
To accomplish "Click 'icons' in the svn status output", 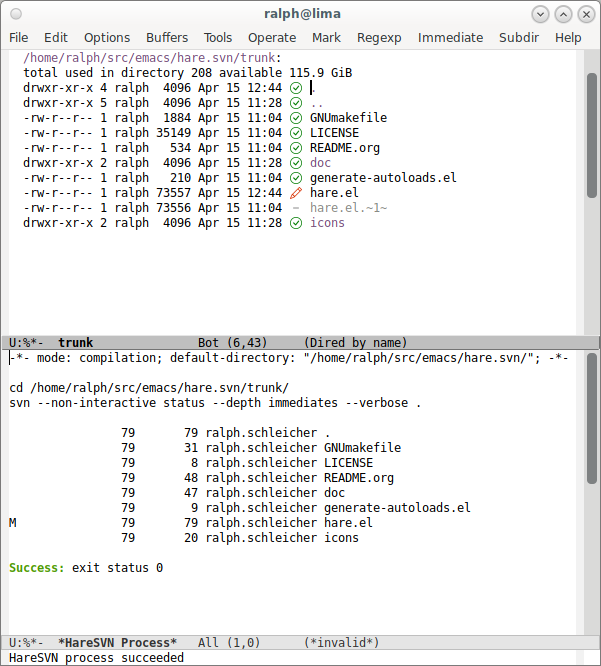I will click(x=341, y=538).
